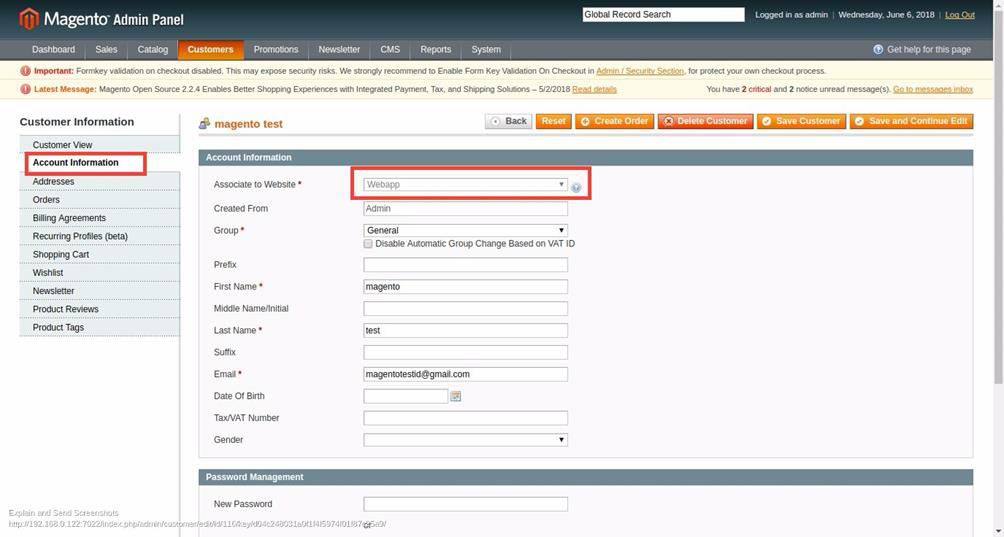Open the Go to messages inbox link

point(932,89)
